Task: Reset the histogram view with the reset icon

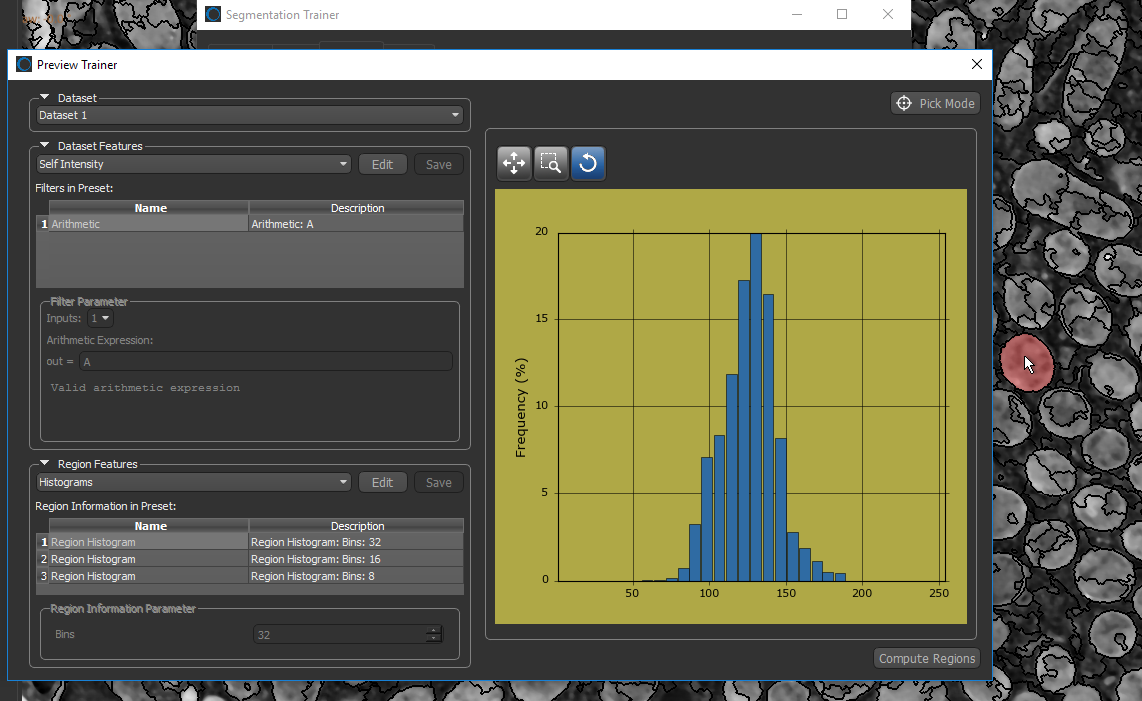Action: click(588, 163)
